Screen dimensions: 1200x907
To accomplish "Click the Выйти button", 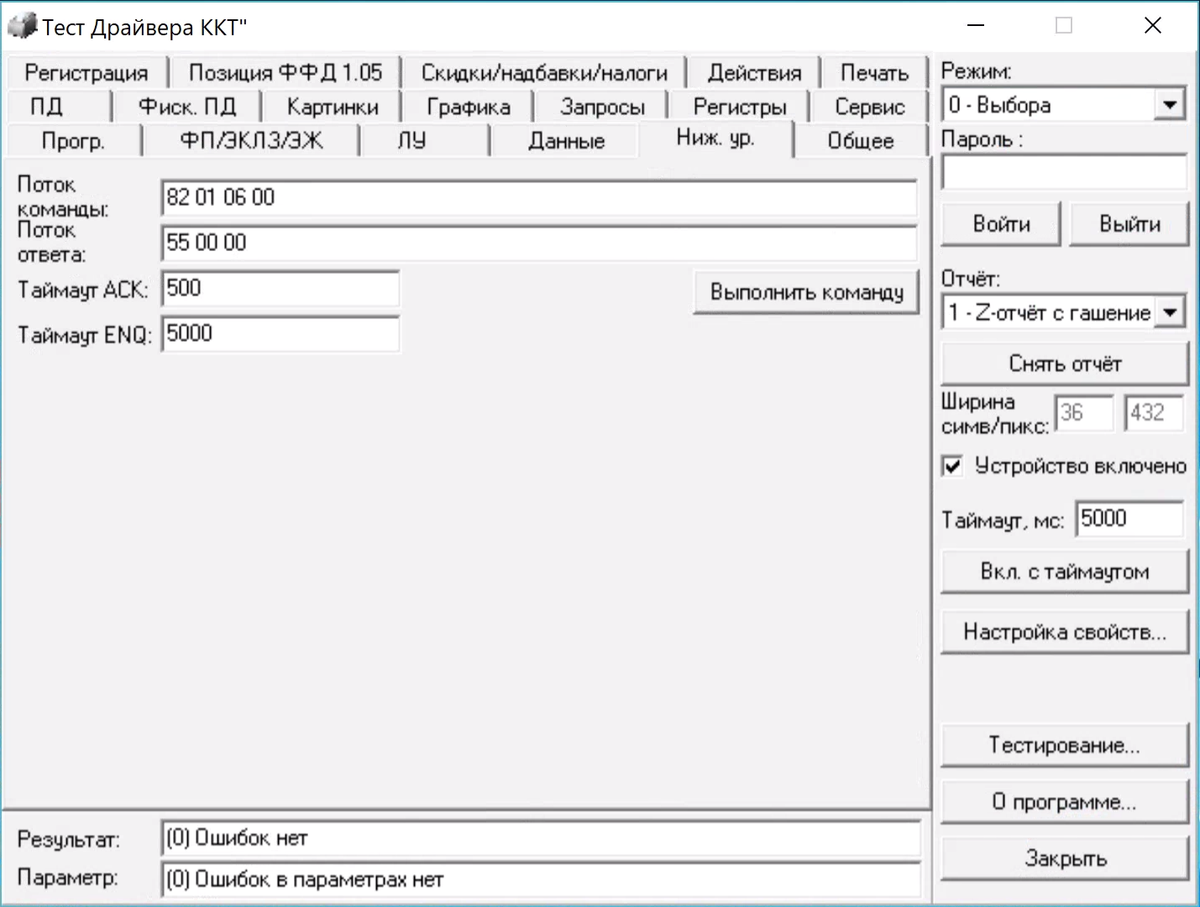I will coord(1129,225).
